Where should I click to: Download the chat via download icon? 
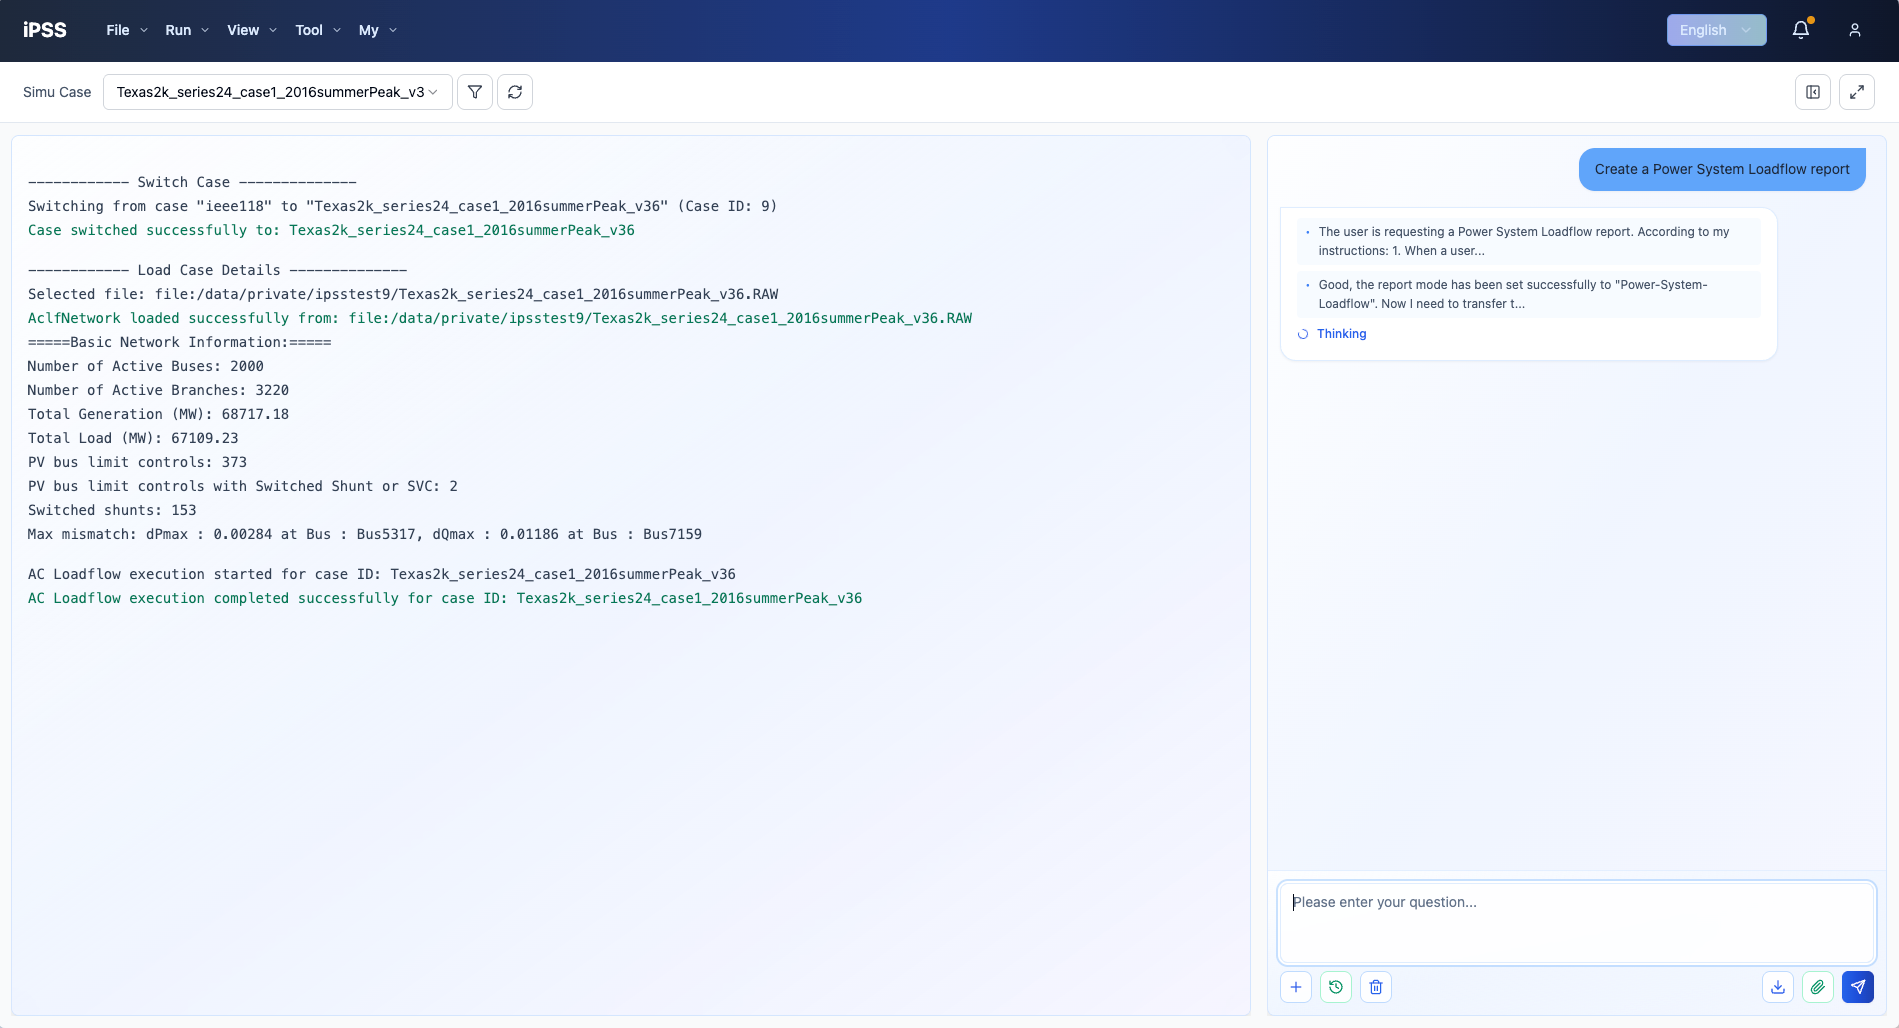point(1778,987)
